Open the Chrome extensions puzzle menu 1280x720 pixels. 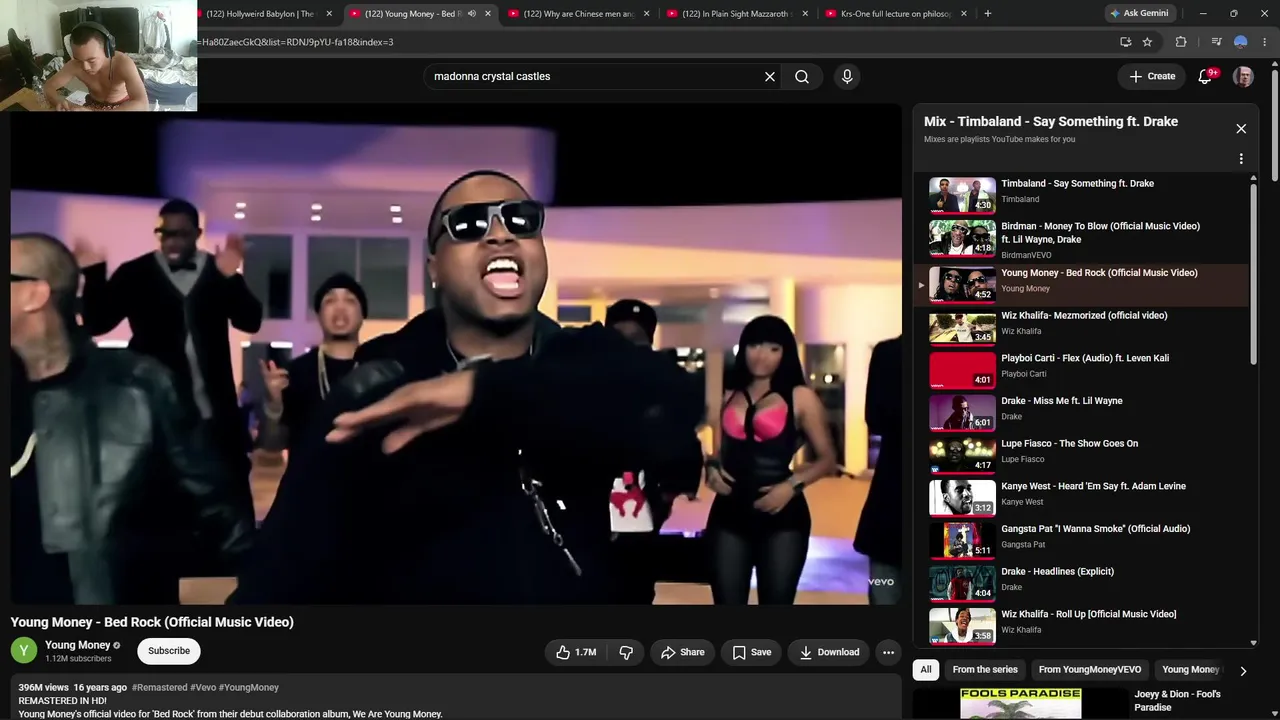click(x=1181, y=42)
